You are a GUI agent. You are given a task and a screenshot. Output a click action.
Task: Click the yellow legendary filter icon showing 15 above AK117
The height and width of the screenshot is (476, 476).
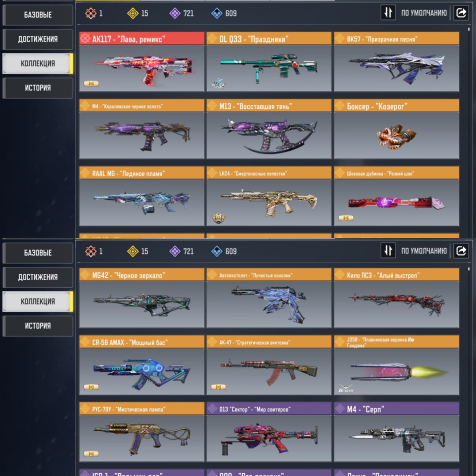133,13
